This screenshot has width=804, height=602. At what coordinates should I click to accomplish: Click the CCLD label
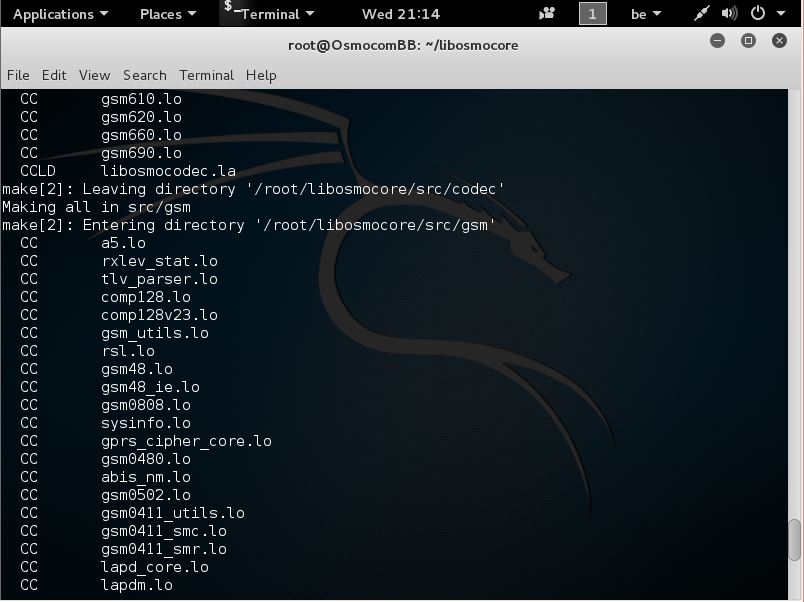coord(38,171)
